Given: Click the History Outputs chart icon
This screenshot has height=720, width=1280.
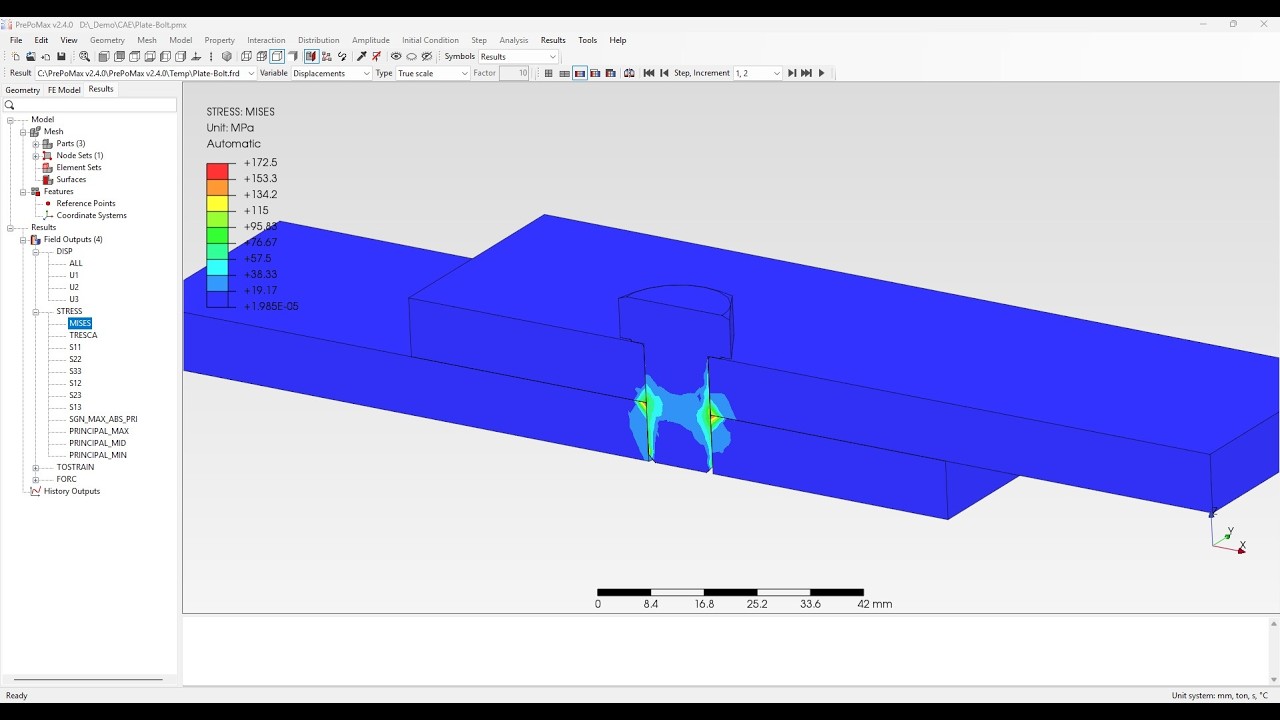Looking at the screenshot, I should (x=36, y=491).
